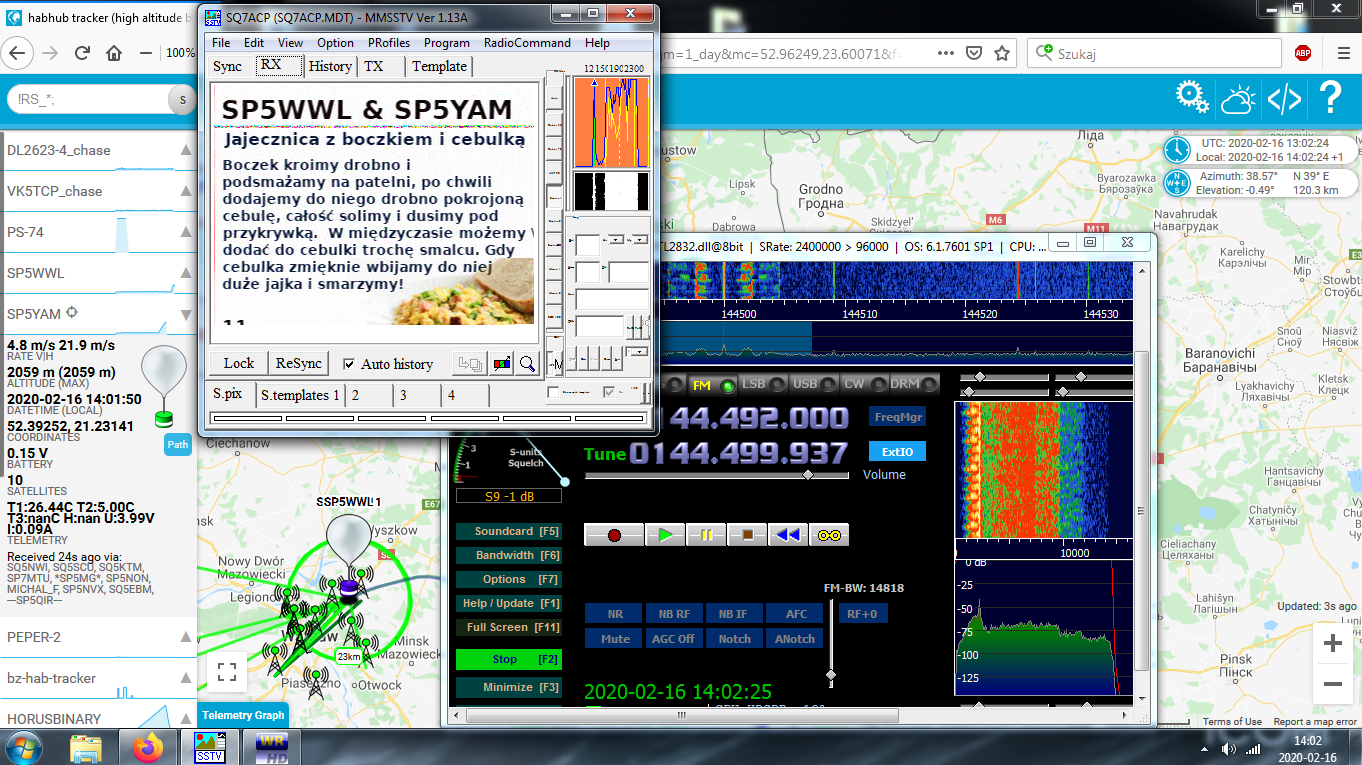Toggle the Mute button in HDSDR
1362x765 pixels.
616,639
